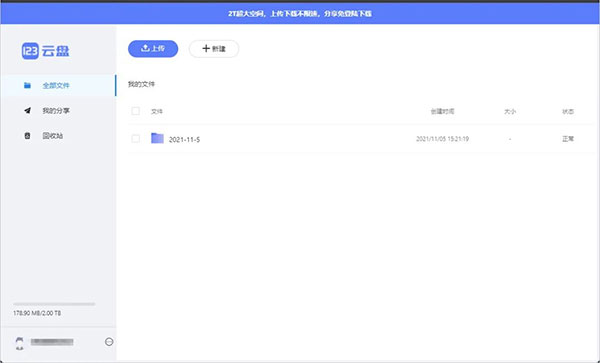Check the box for the 2021-11-5 folder
The image size is (600, 363).
pyautogui.click(x=135, y=138)
